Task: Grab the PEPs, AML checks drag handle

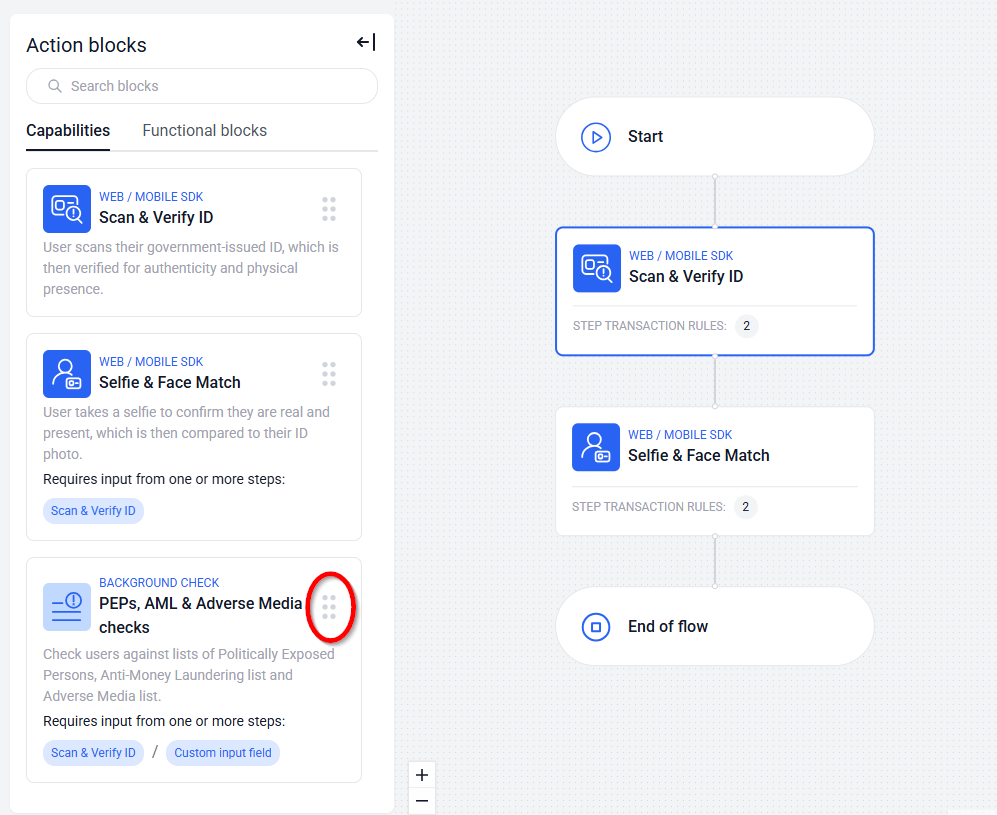Action: pyautogui.click(x=329, y=606)
